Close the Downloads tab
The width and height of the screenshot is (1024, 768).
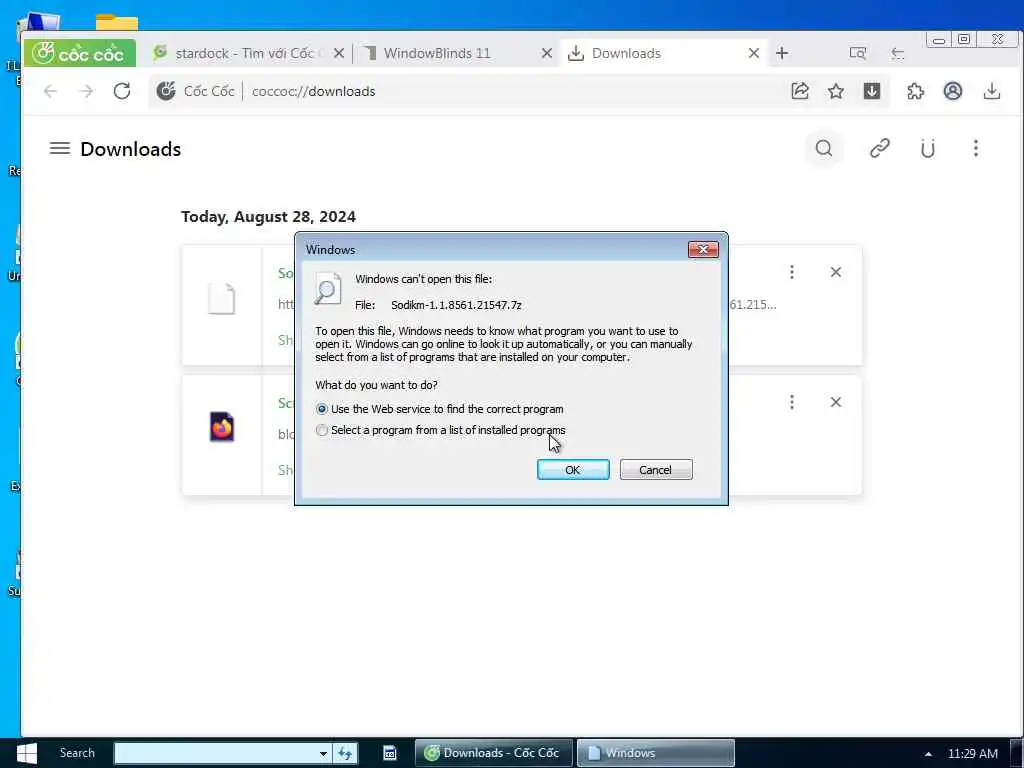[x=754, y=53]
